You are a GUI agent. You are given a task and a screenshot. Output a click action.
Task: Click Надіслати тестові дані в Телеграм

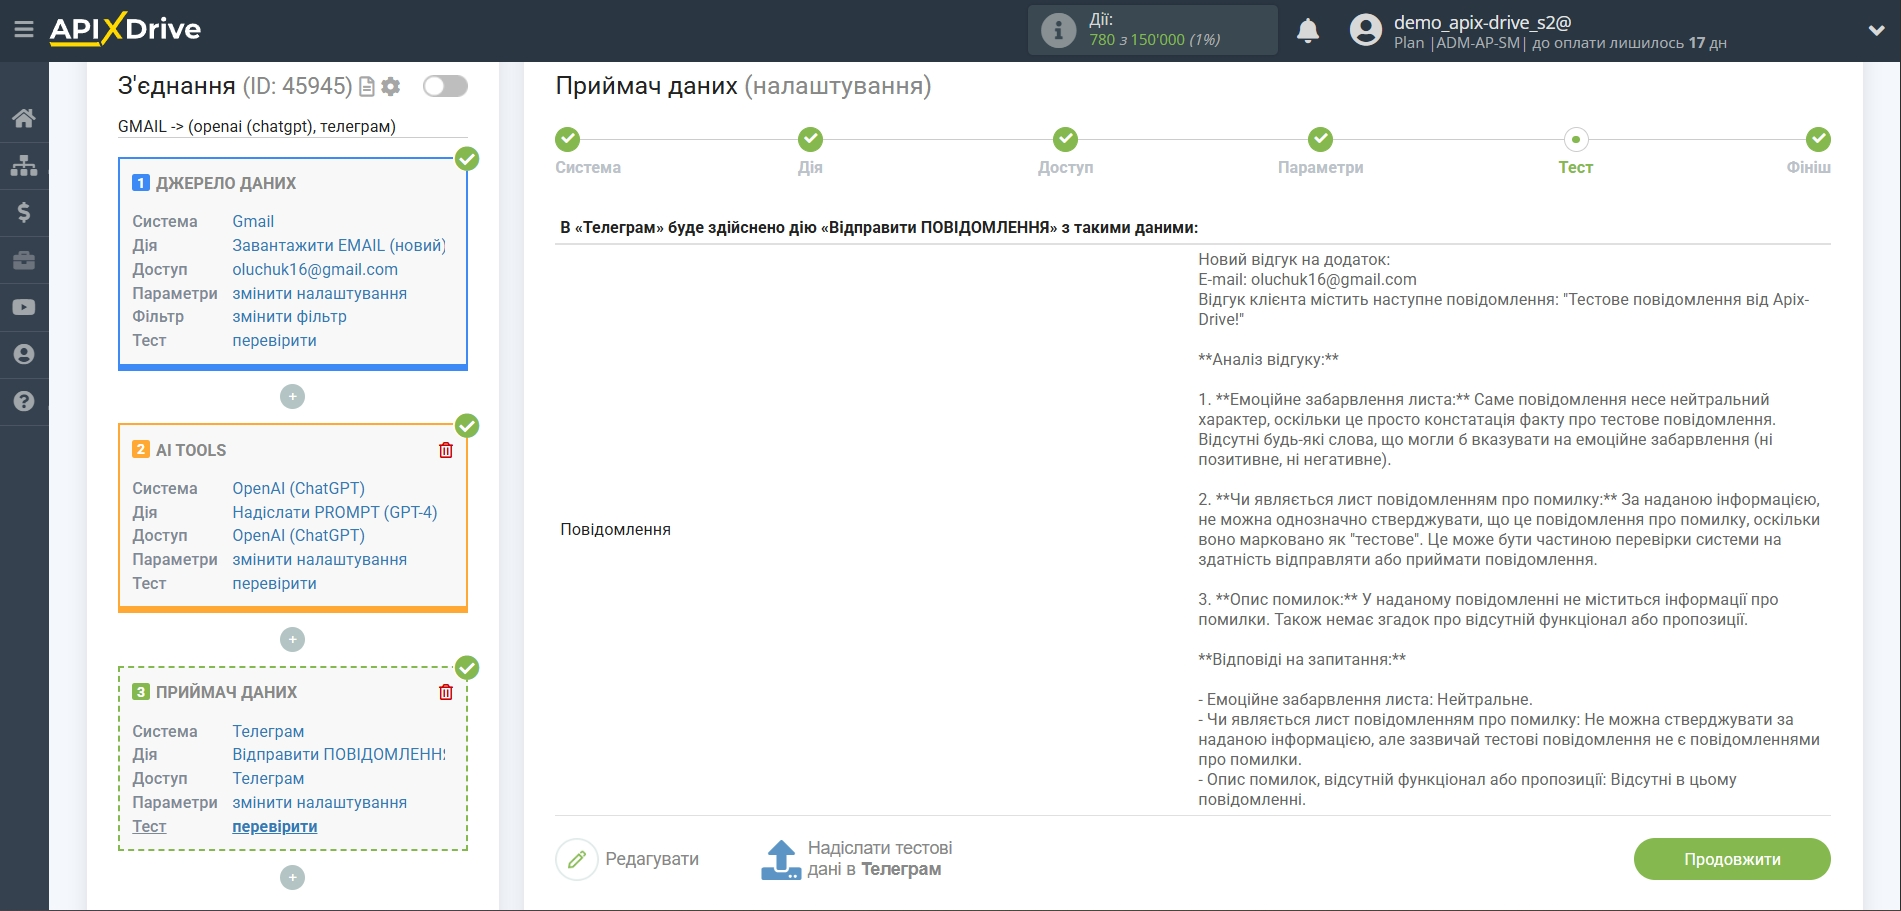(x=880, y=859)
